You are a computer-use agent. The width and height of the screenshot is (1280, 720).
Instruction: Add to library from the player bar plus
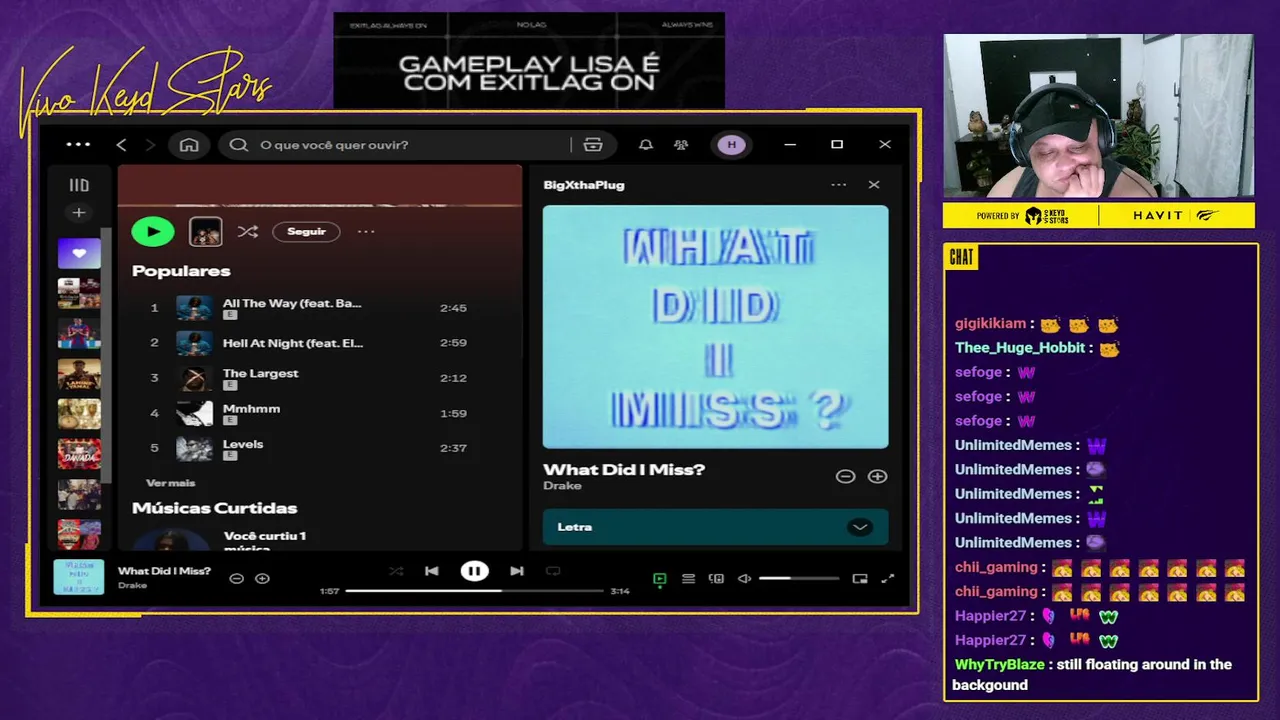262,578
